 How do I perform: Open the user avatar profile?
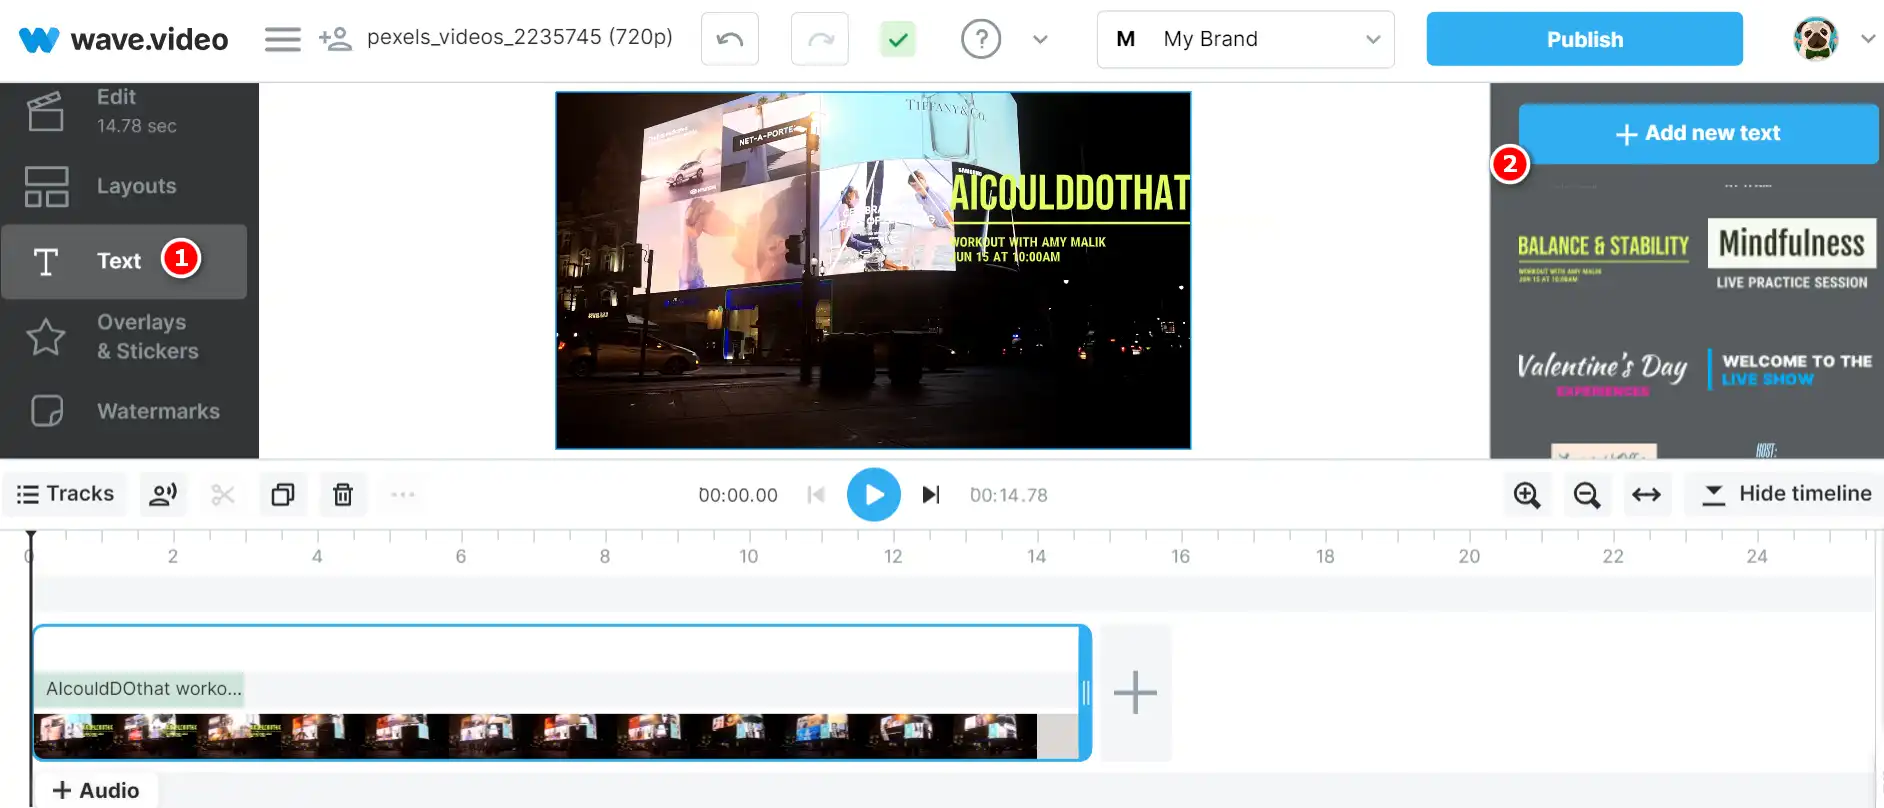(x=1816, y=39)
